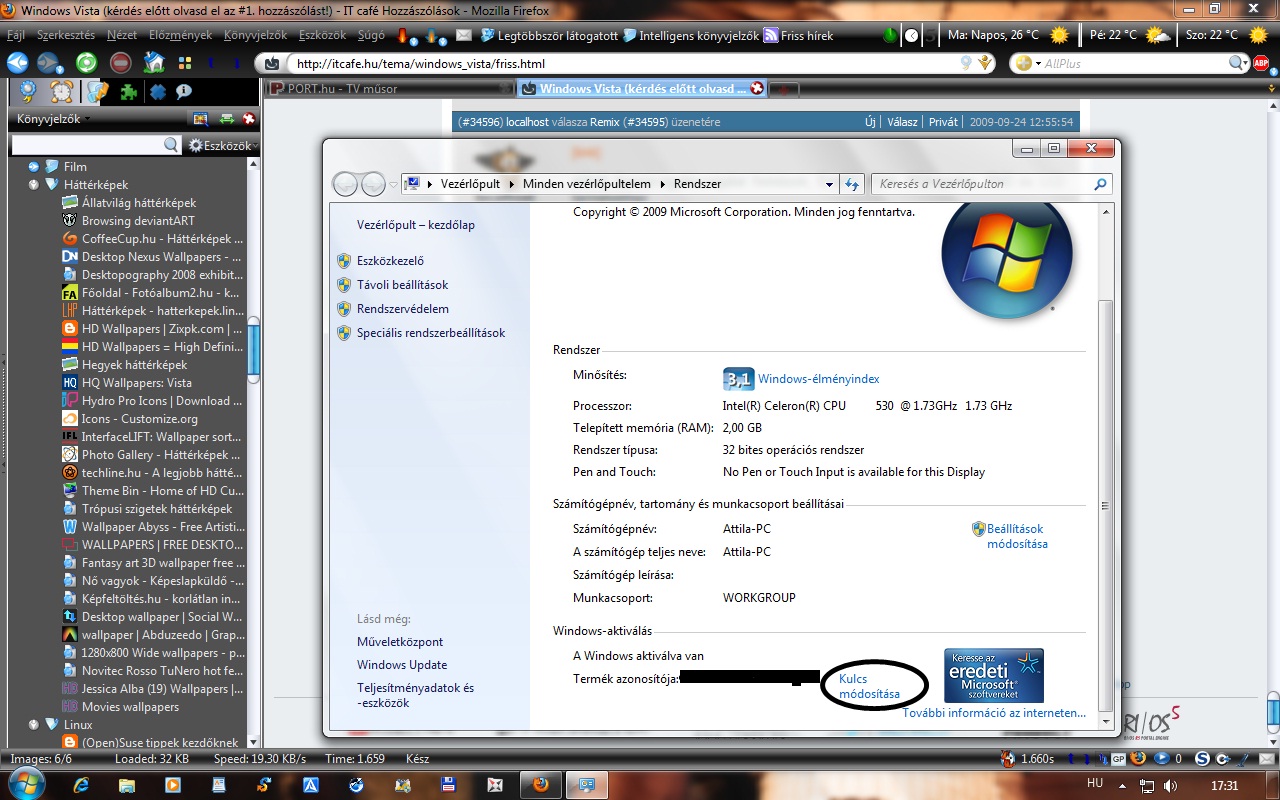Open Browsing deviantART bookmark

tap(138, 221)
